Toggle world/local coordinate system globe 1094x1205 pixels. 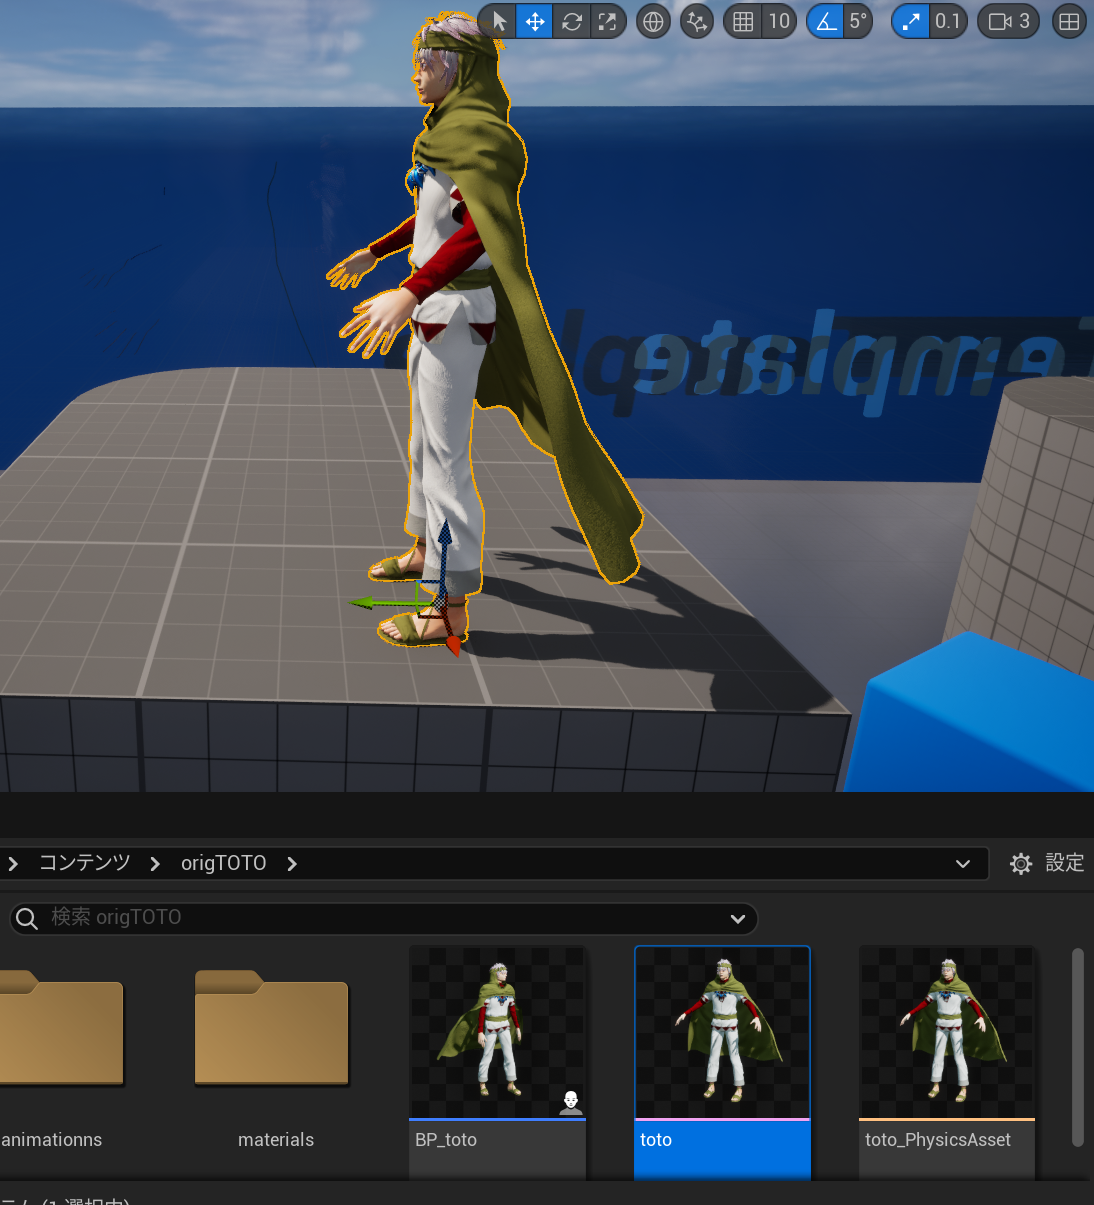pyautogui.click(x=653, y=21)
